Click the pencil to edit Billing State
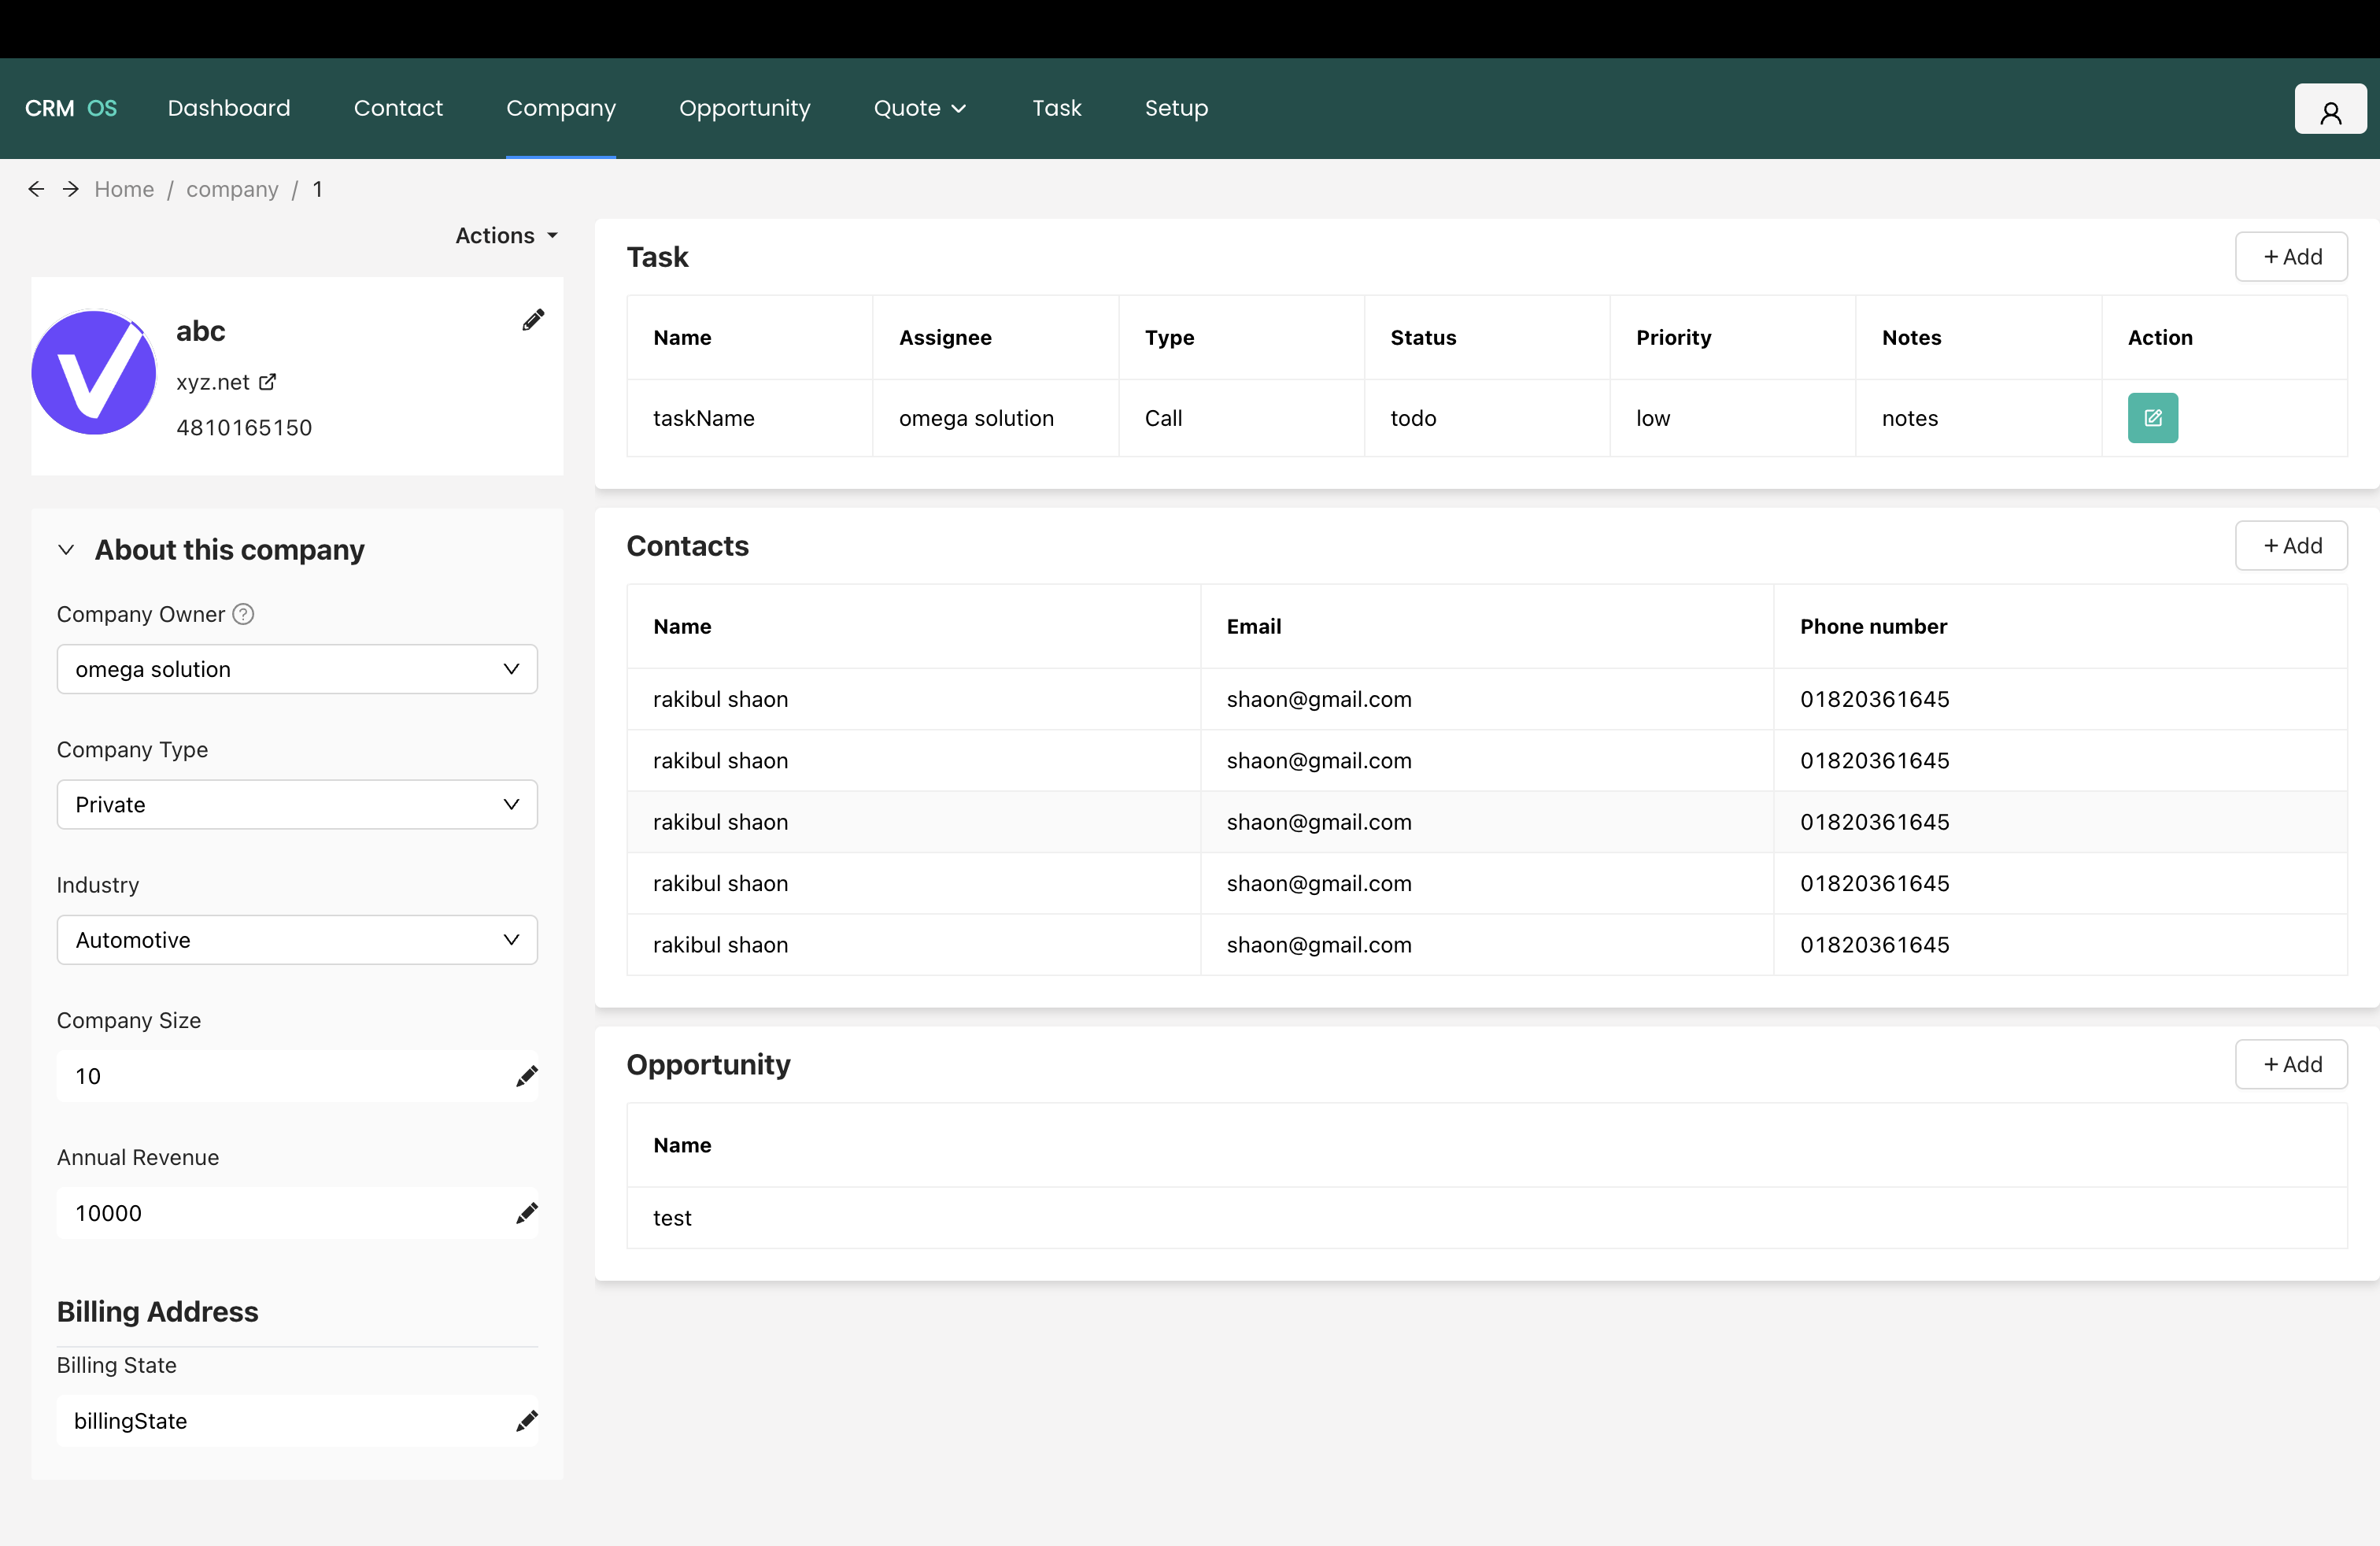The image size is (2380, 1546). point(527,1421)
